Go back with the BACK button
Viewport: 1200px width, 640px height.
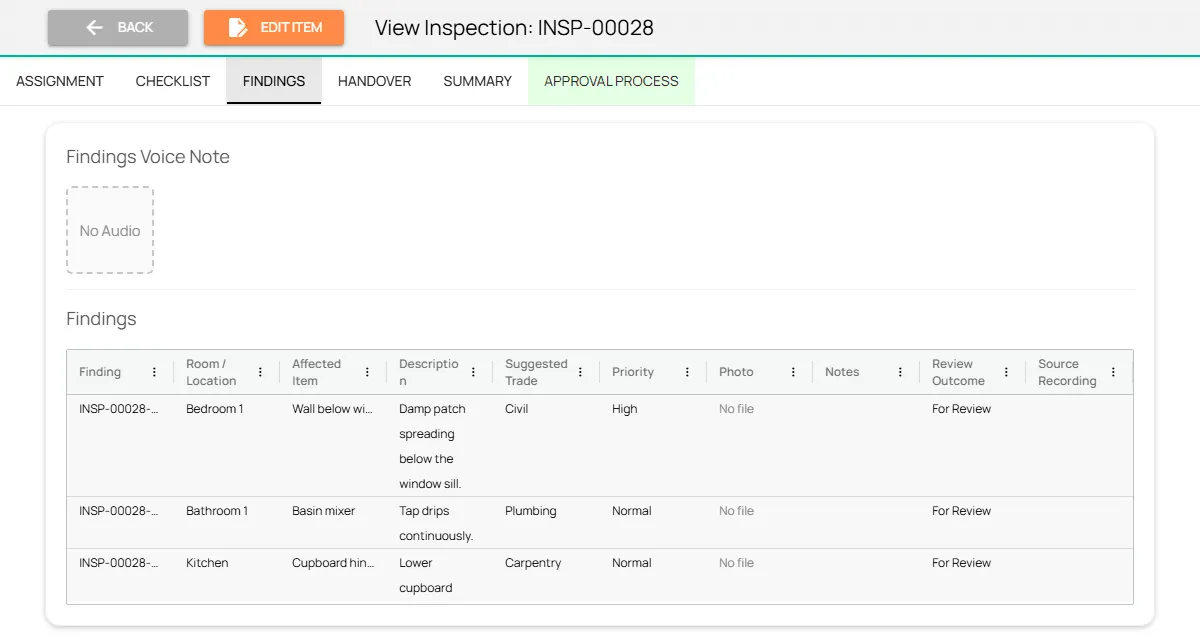point(118,28)
